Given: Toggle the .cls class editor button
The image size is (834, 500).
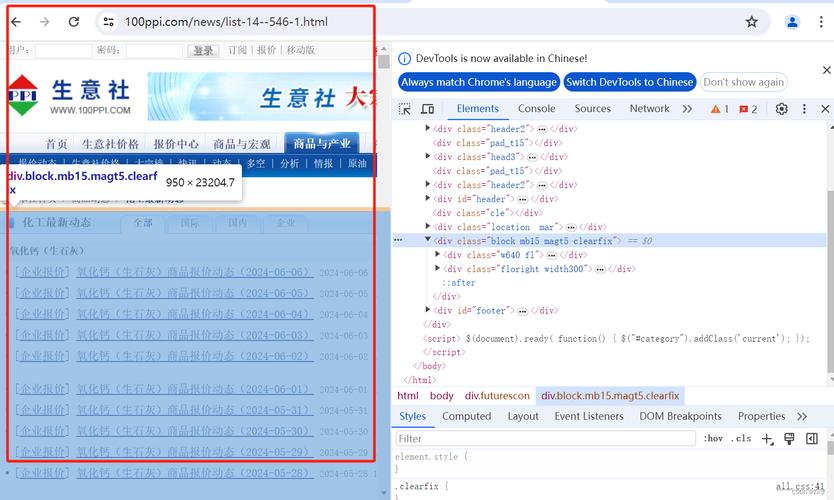Looking at the screenshot, I should [741, 438].
